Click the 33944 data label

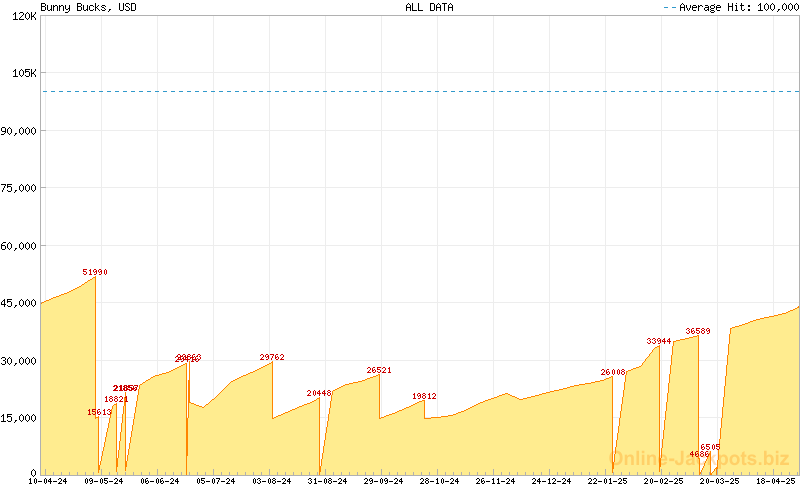(659, 341)
